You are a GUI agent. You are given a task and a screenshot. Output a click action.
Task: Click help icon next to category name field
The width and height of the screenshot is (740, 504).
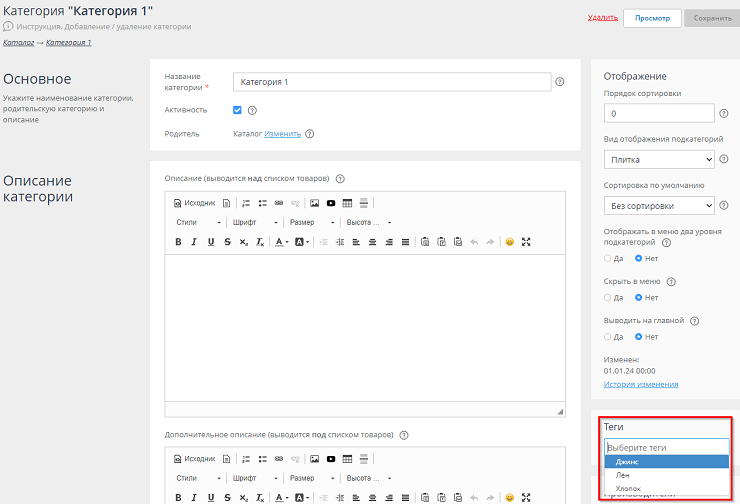tap(560, 82)
